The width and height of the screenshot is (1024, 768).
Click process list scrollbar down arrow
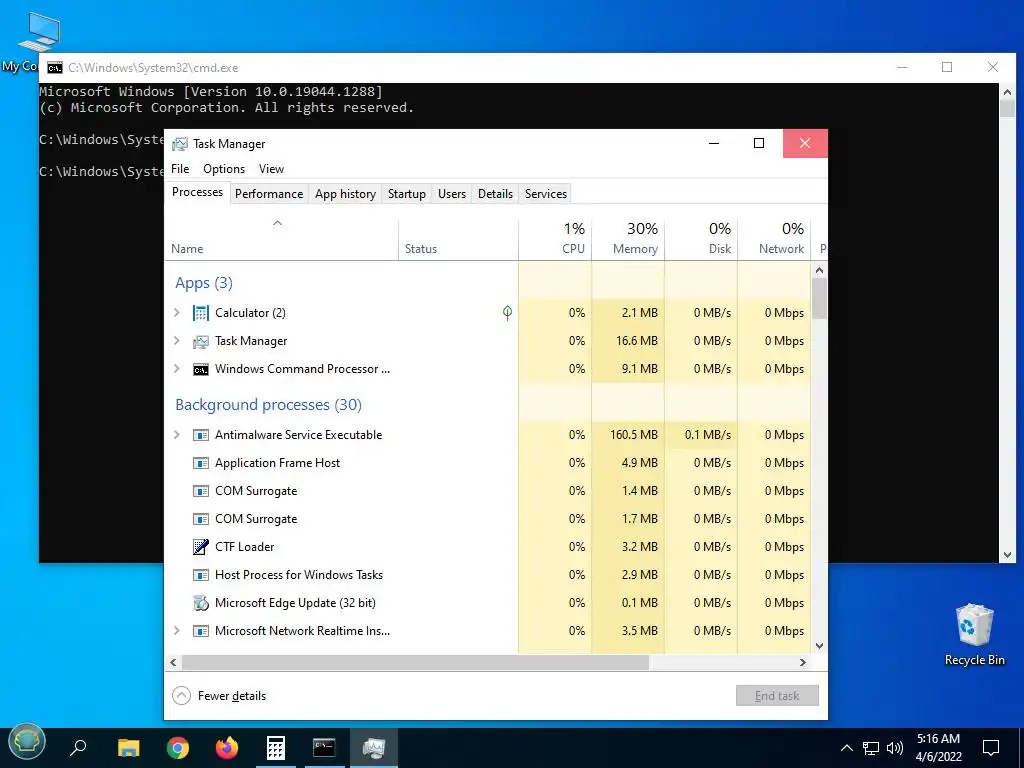pos(820,646)
